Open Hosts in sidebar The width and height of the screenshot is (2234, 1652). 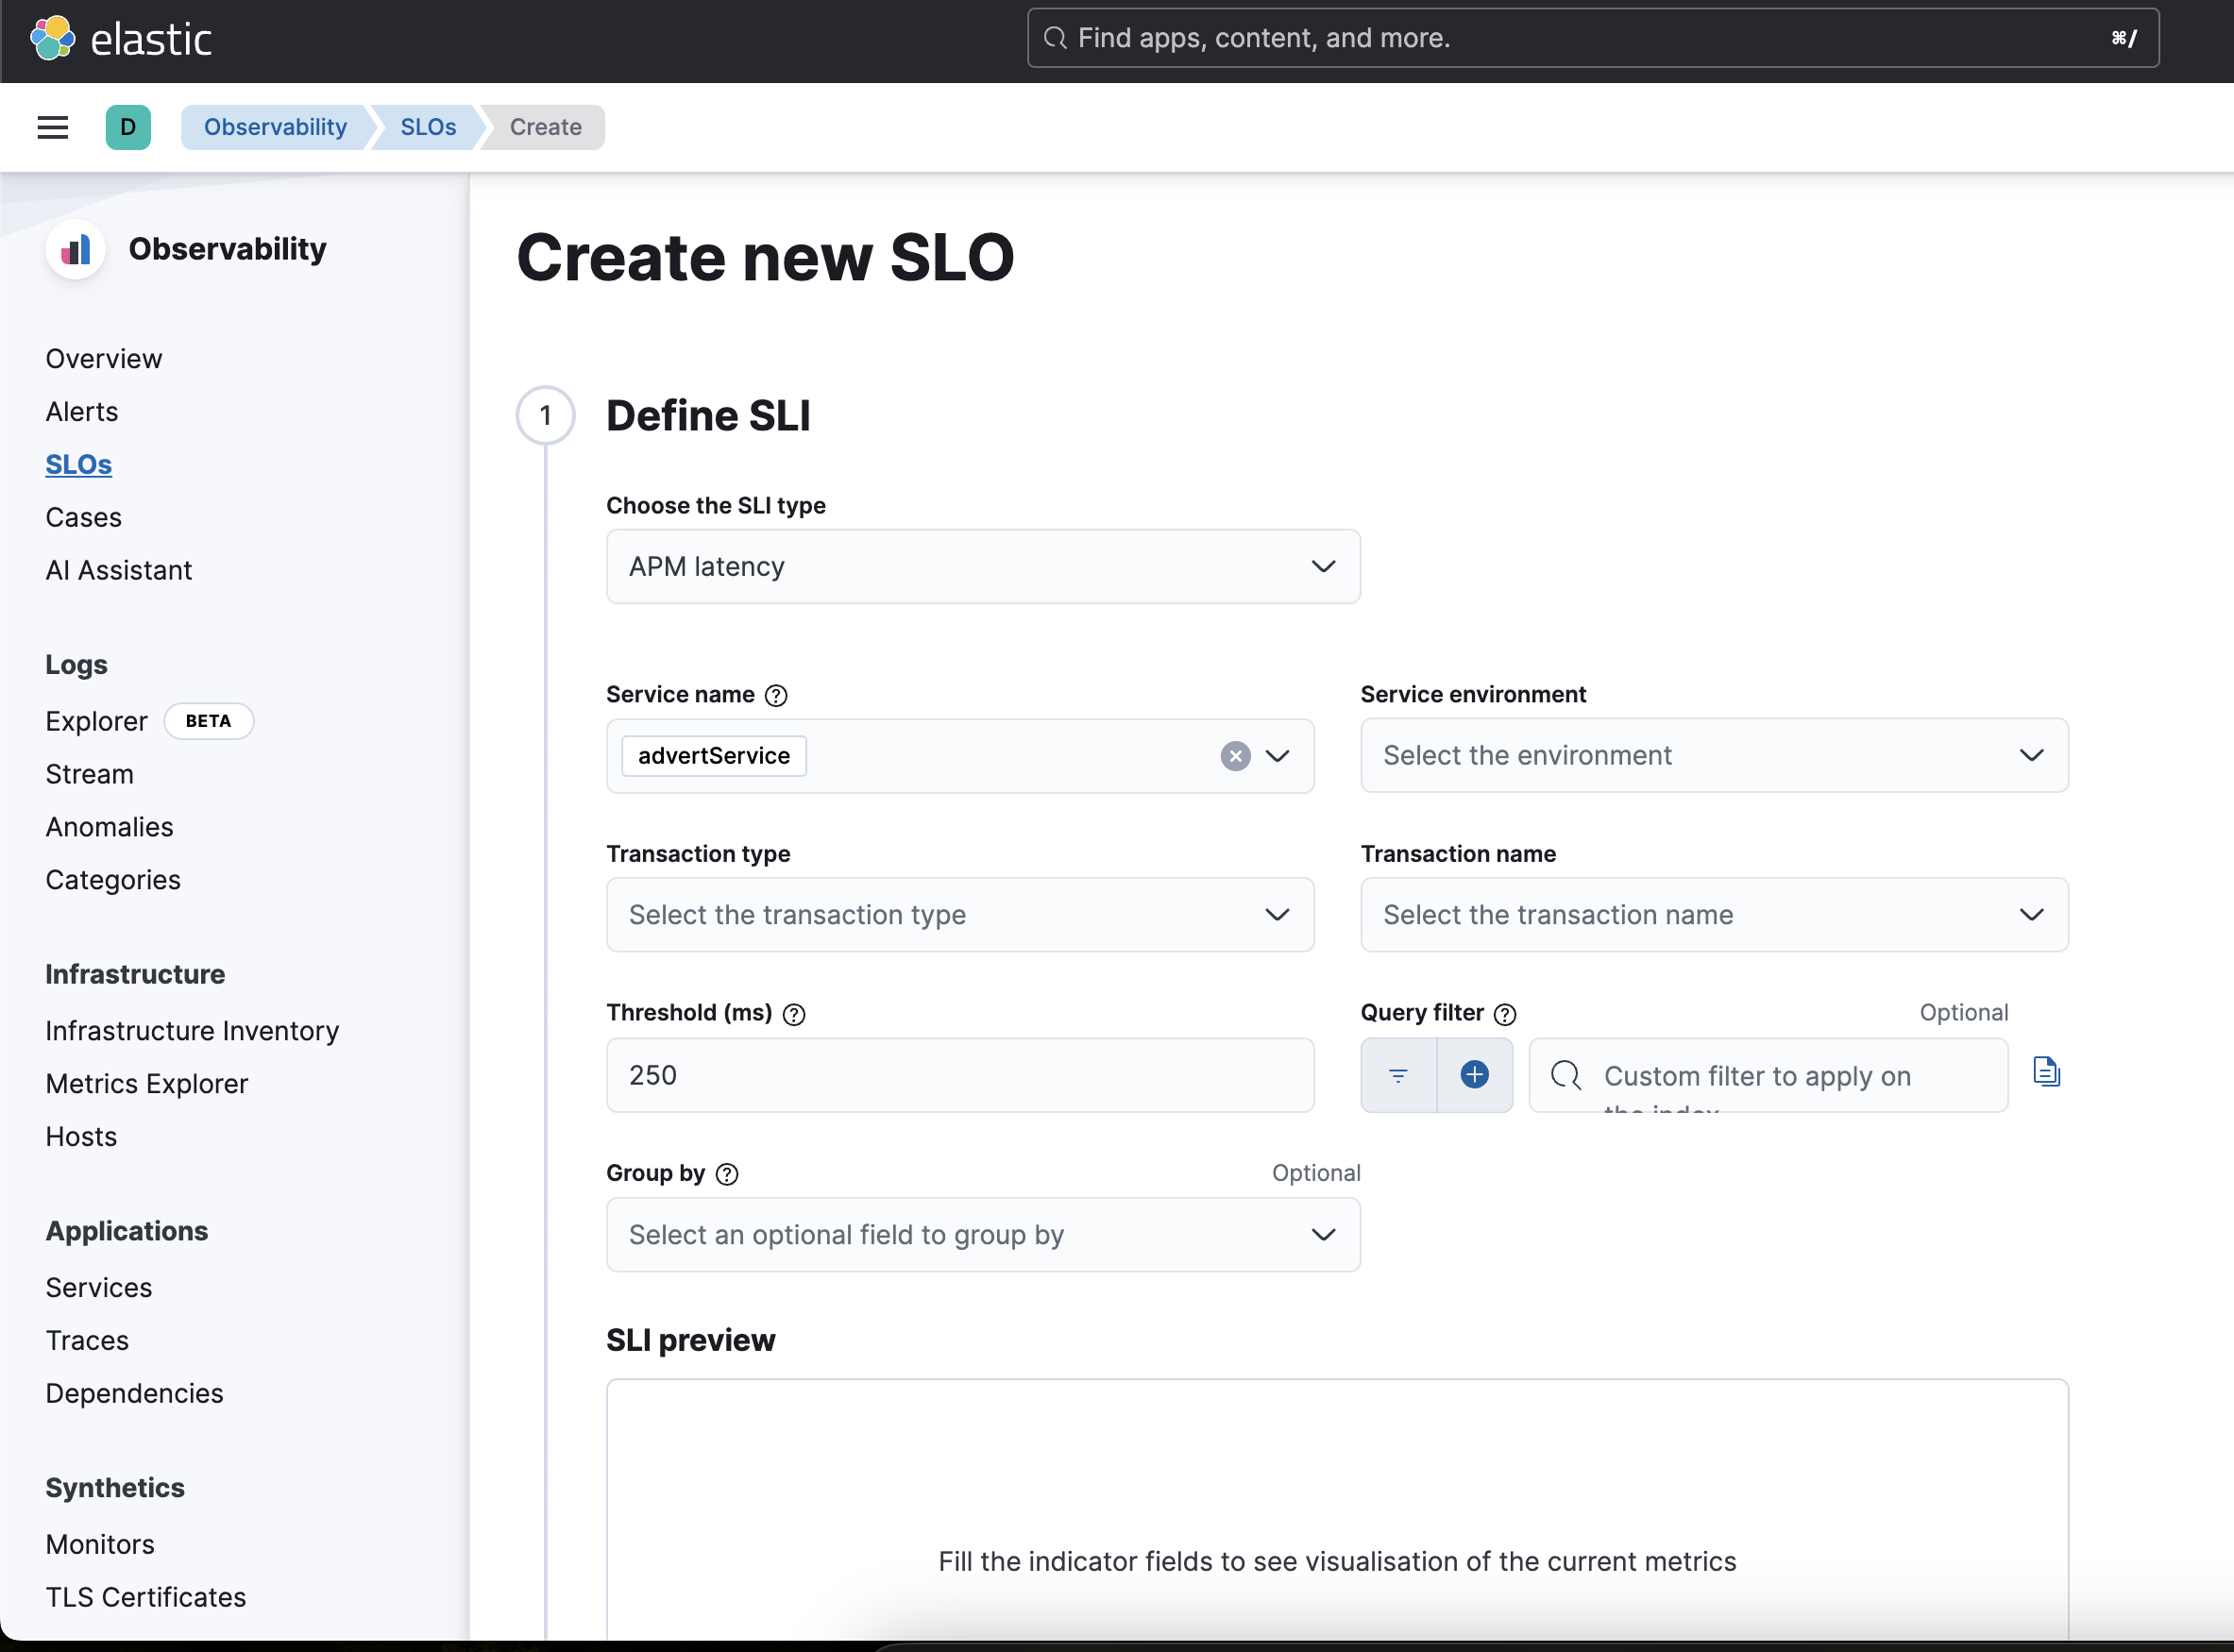pyautogui.click(x=81, y=1137)
